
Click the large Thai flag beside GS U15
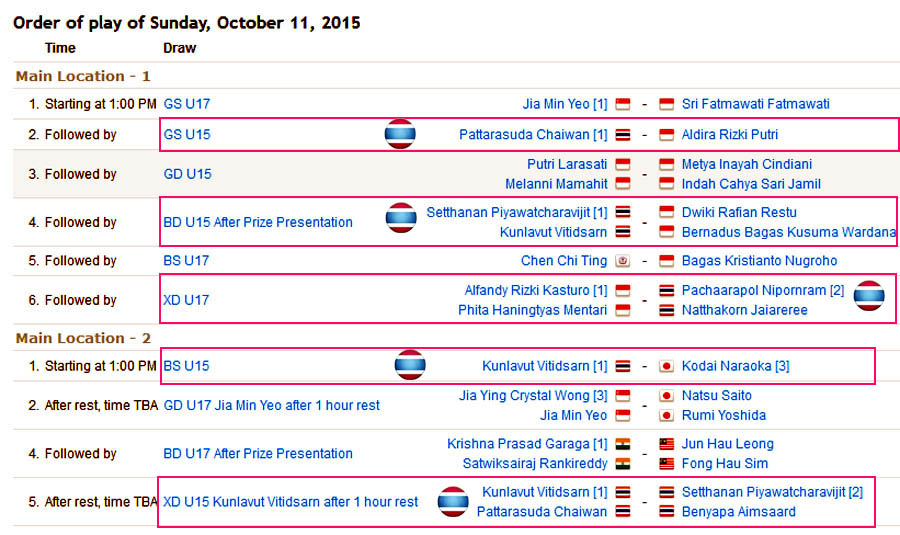click(x=400, y=134)
